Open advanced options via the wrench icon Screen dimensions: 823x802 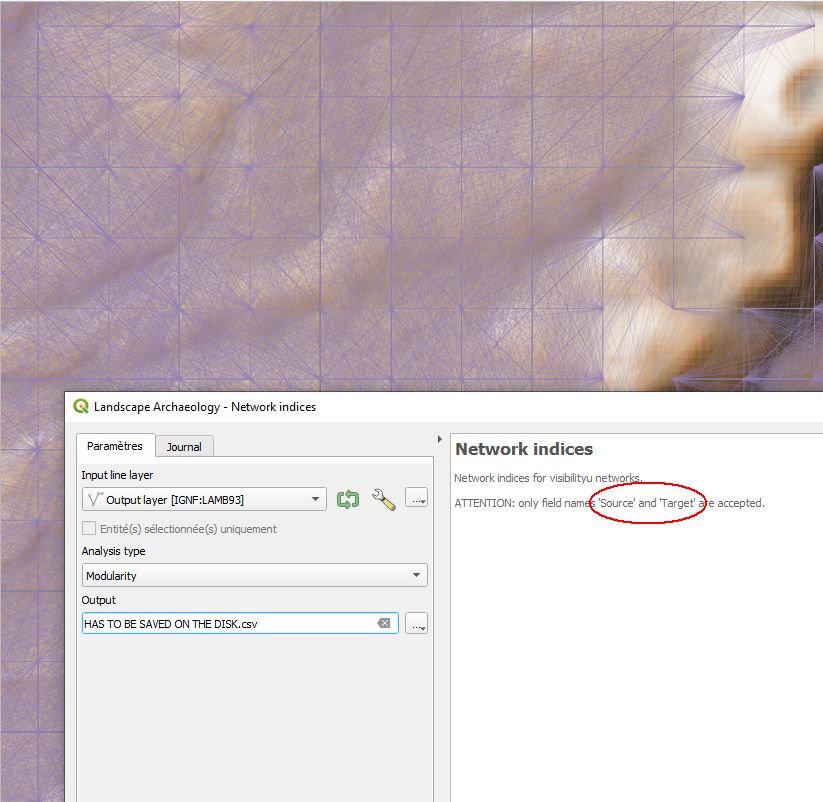[x=384, y=499]
